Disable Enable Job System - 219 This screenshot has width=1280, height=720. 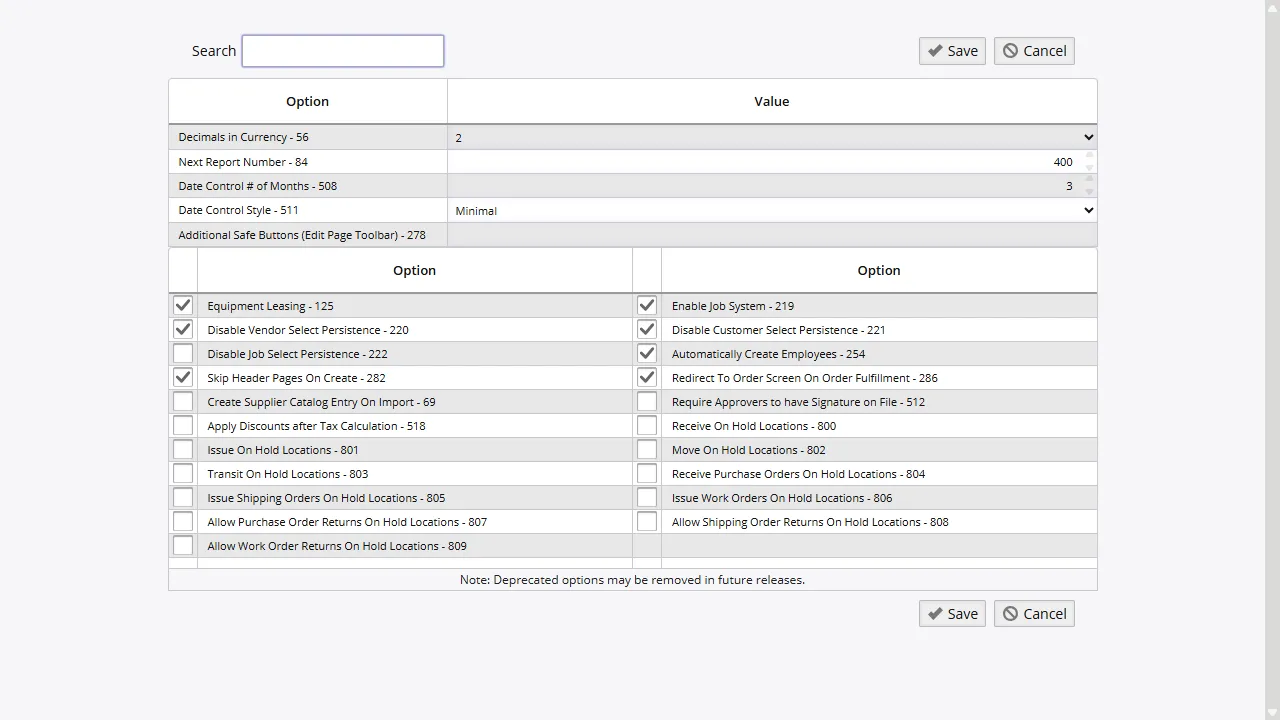pyautogui.click(x=646, y=305)
